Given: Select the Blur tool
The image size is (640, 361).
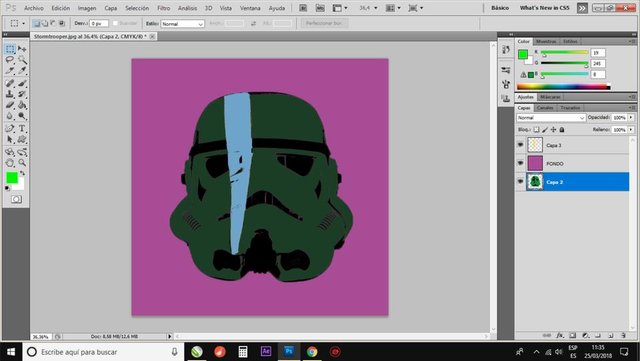Looking at the screenshot, I should (x=10, y=116).
